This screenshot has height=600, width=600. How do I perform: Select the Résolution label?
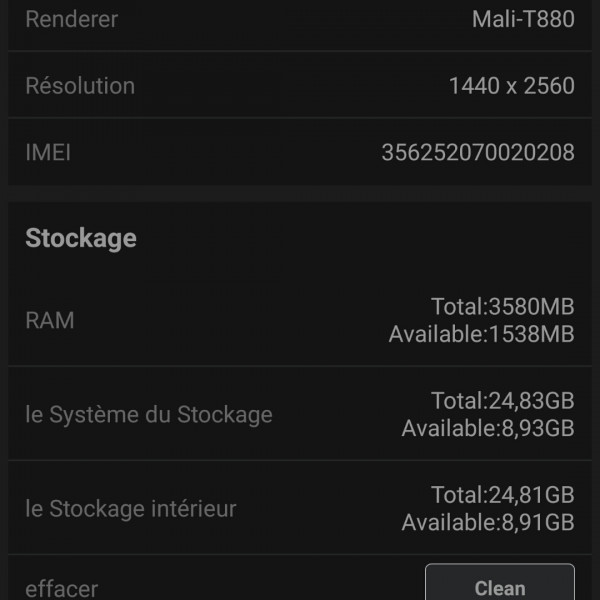tap(80, 86)
